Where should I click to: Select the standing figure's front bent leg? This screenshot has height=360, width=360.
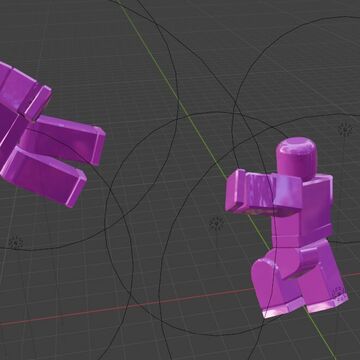coord(272,283)
